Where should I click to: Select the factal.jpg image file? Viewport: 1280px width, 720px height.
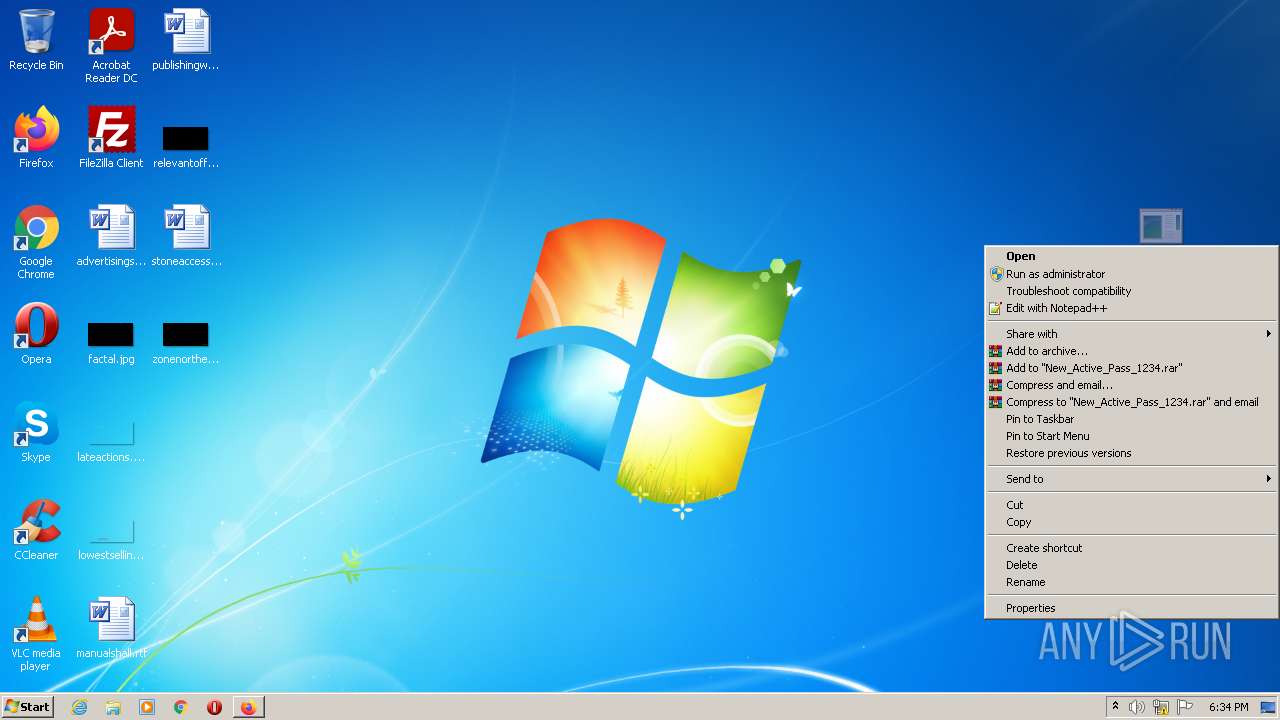(111, 342)
